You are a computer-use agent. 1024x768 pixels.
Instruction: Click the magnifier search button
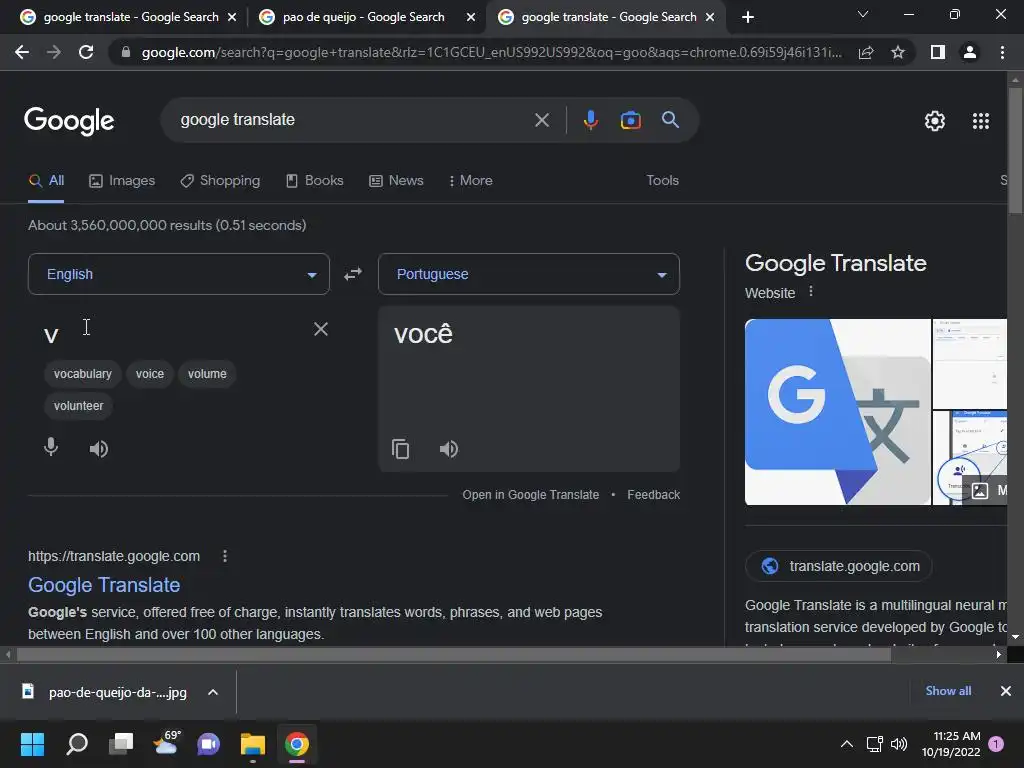click(670, 120)
